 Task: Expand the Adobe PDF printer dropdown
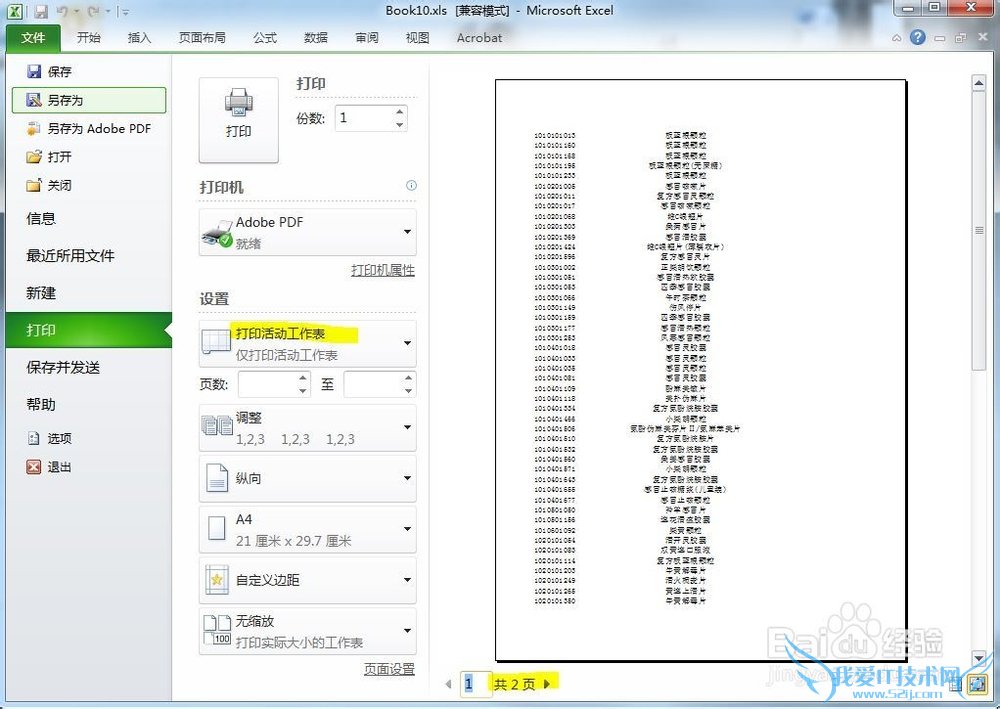pos(407,232)
